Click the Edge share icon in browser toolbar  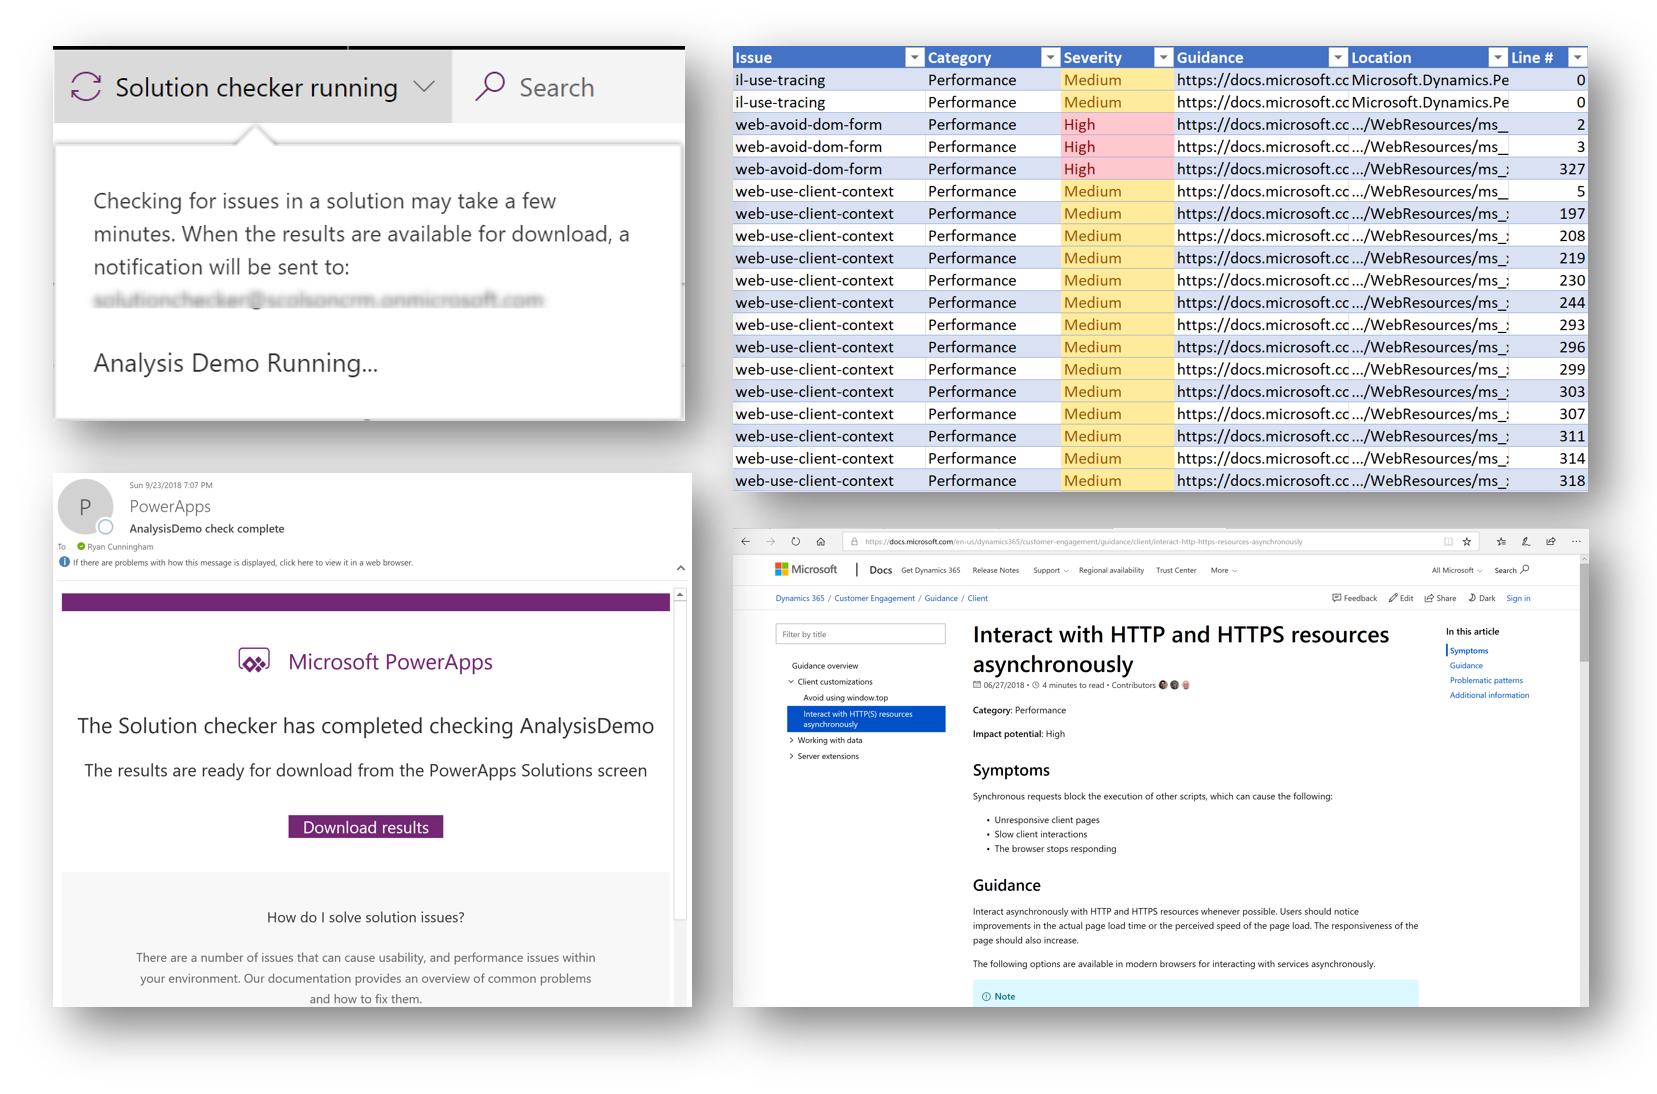click(x=1551, y=540)
